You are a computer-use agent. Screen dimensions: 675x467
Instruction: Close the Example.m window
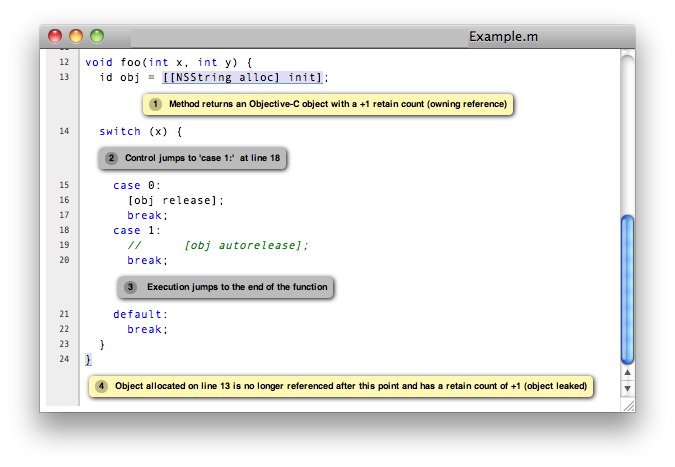tap(56, 36)
